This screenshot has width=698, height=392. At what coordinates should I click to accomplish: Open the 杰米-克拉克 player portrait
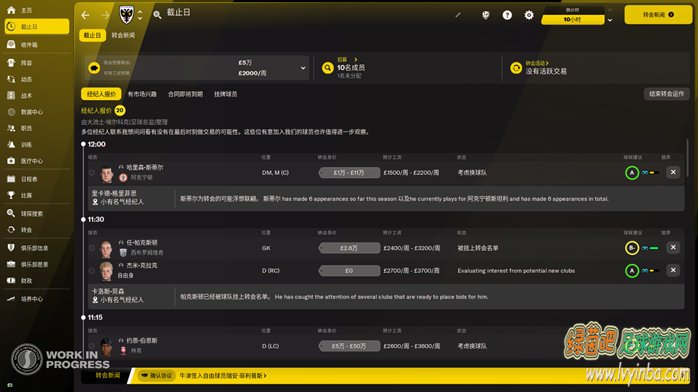[x=106, y=271]
